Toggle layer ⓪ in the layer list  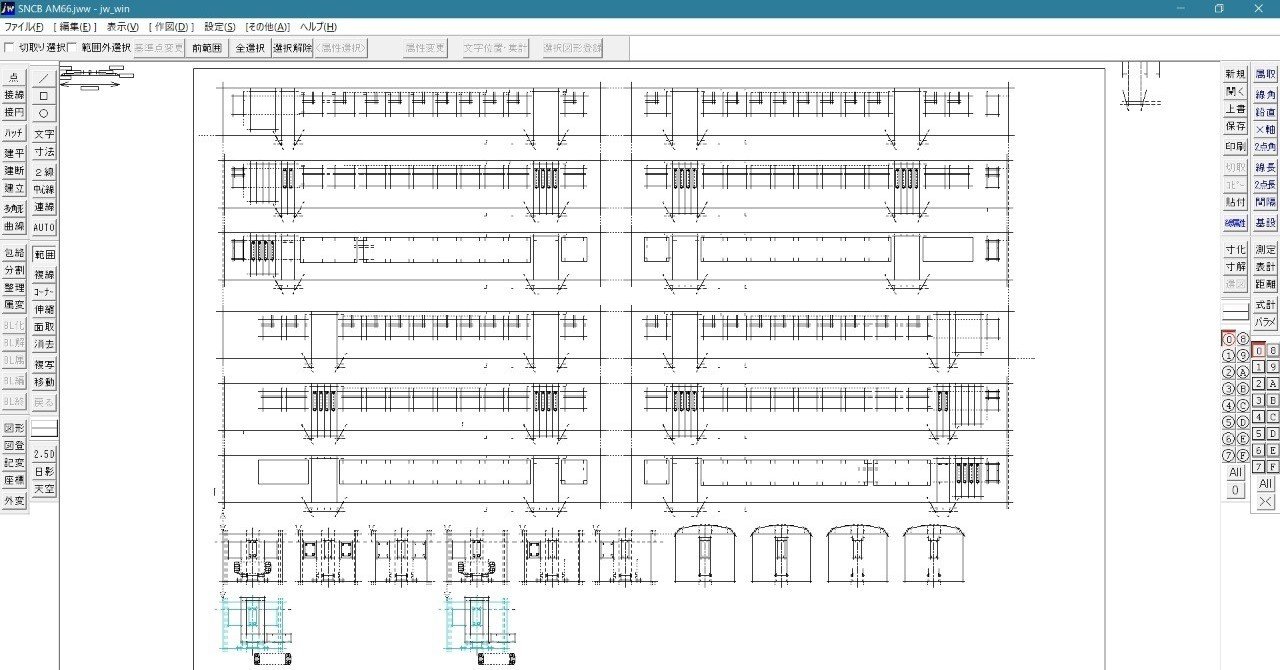(x=1228, y=339)
